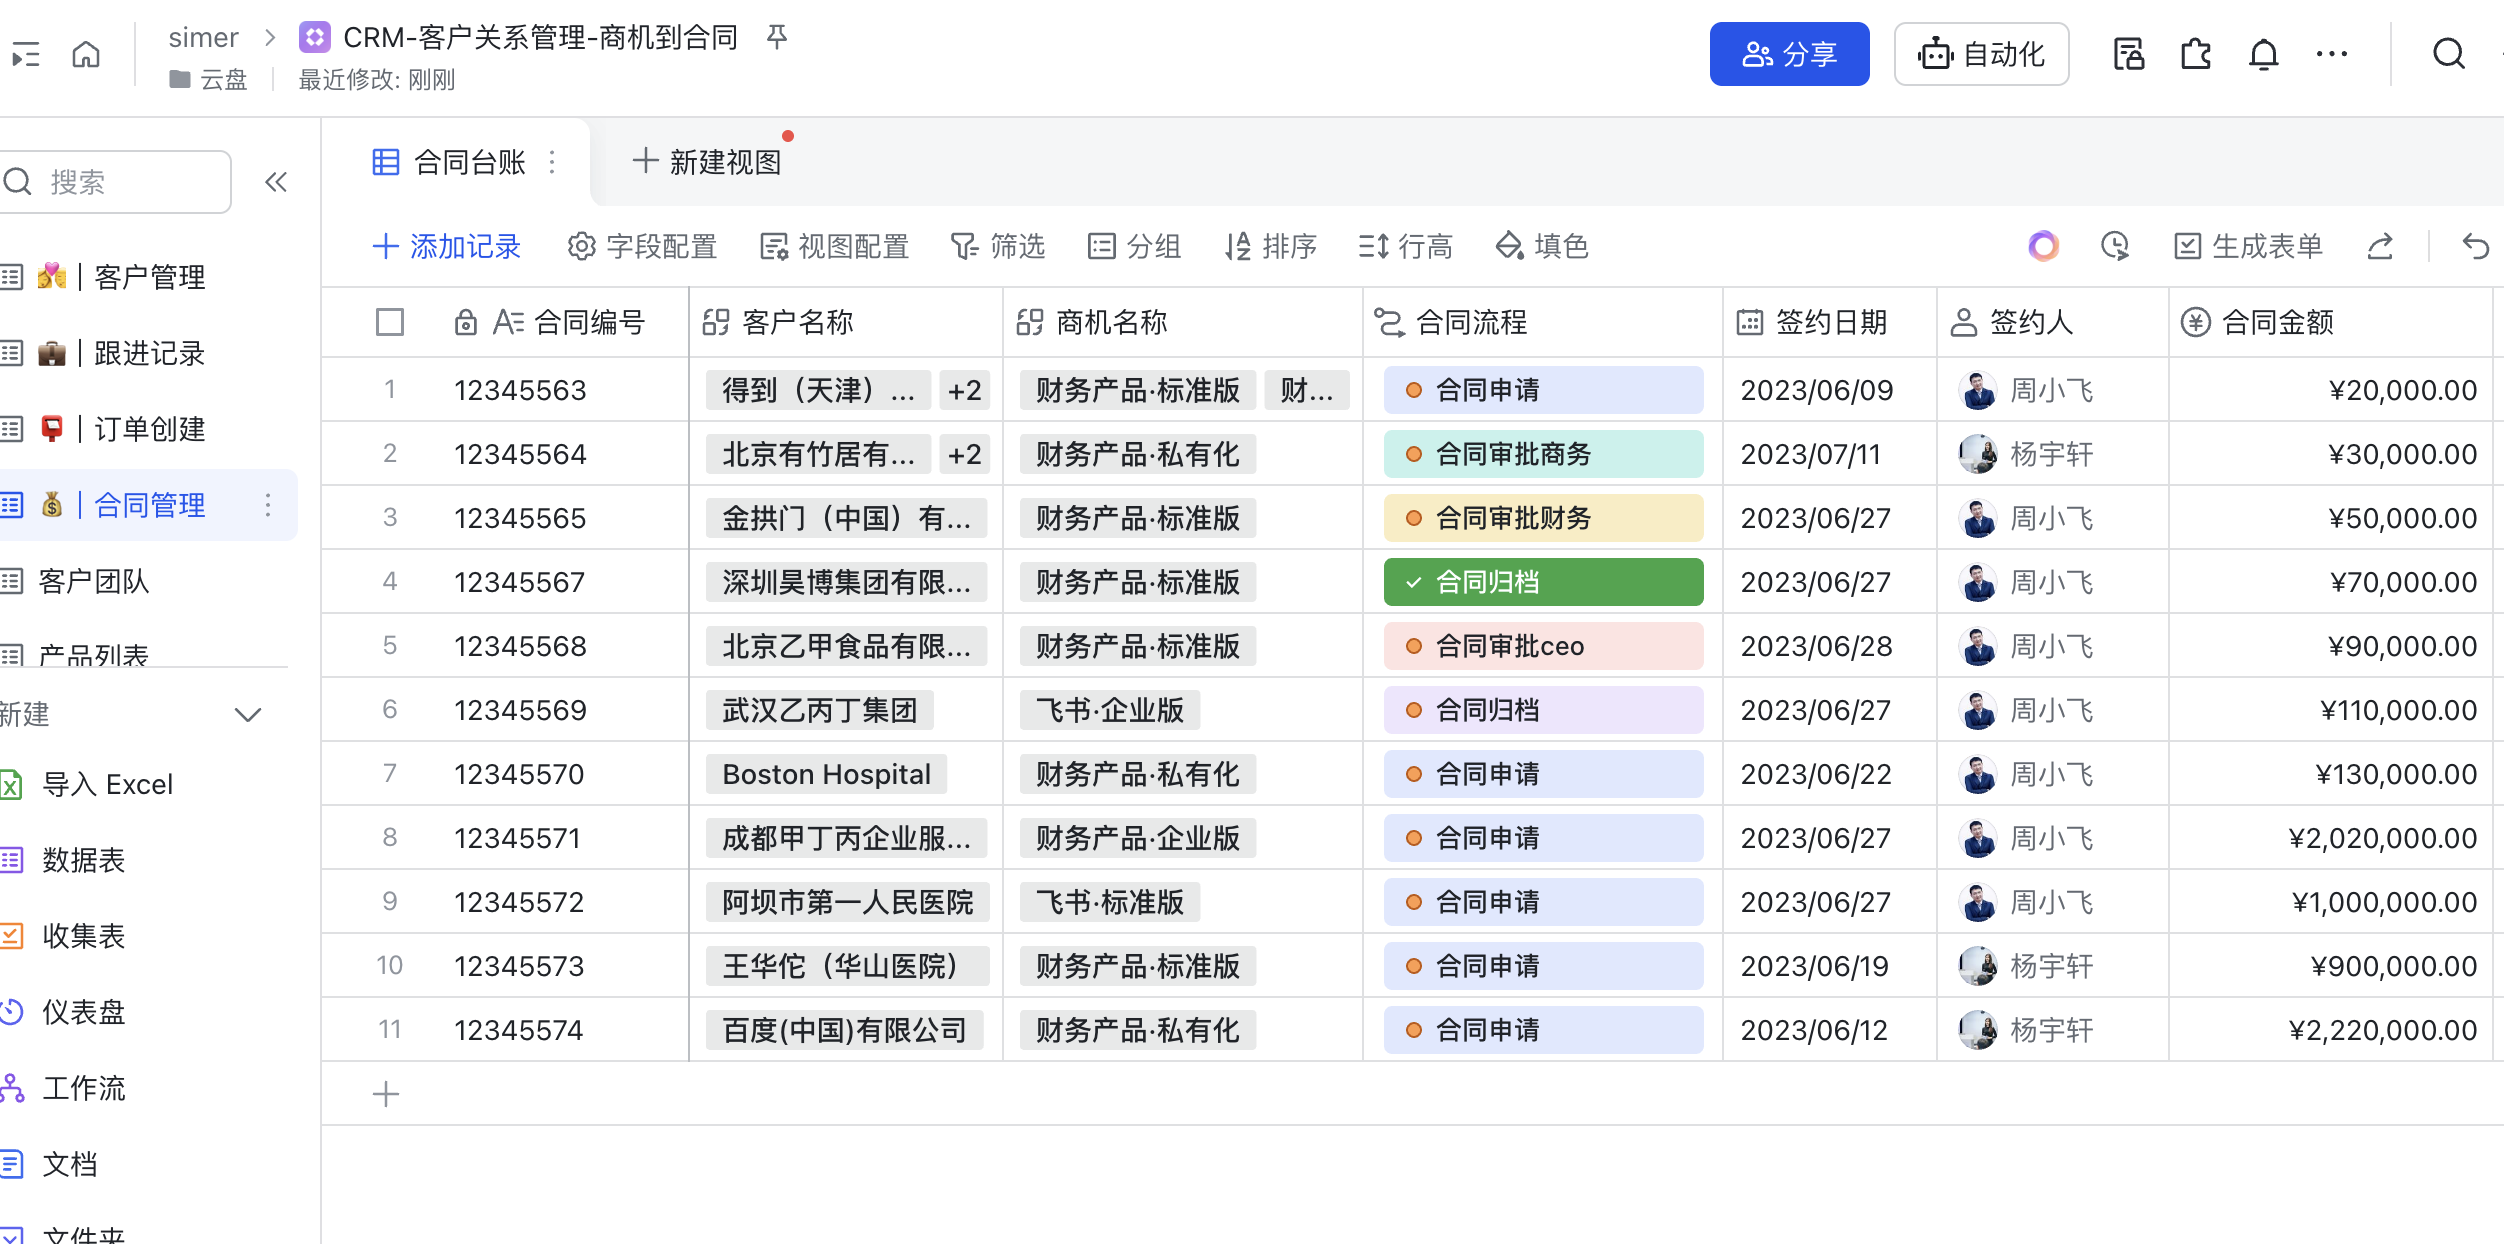Open the 合同台账 view options menu
2504x1244 pixels.
(x=552, y=162)
